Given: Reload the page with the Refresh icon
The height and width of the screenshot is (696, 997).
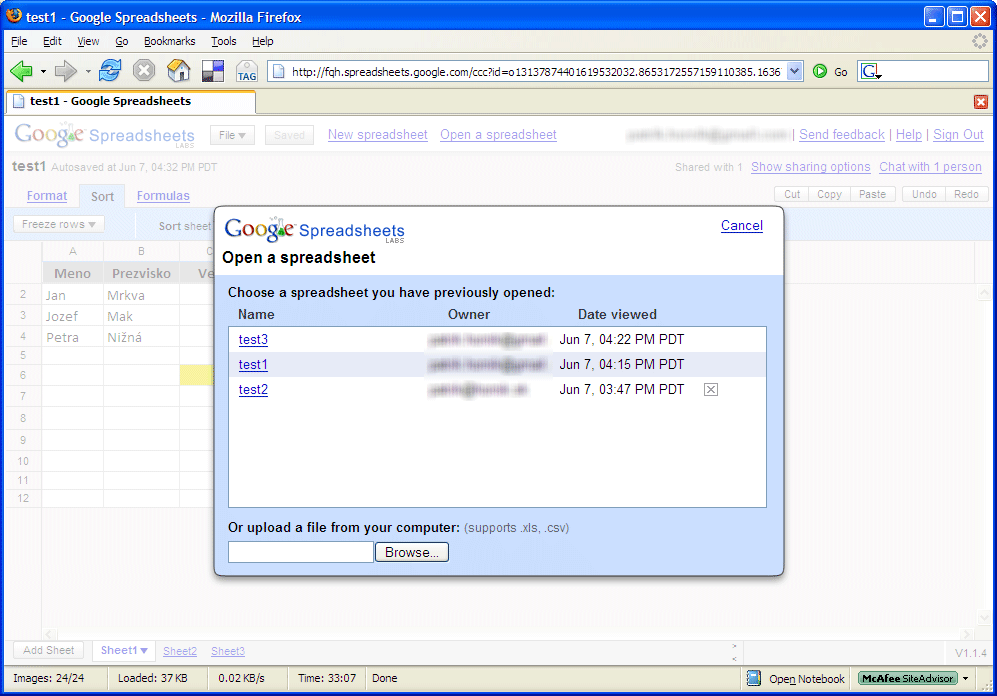Looking at the screenshot, I should point(110,71).
